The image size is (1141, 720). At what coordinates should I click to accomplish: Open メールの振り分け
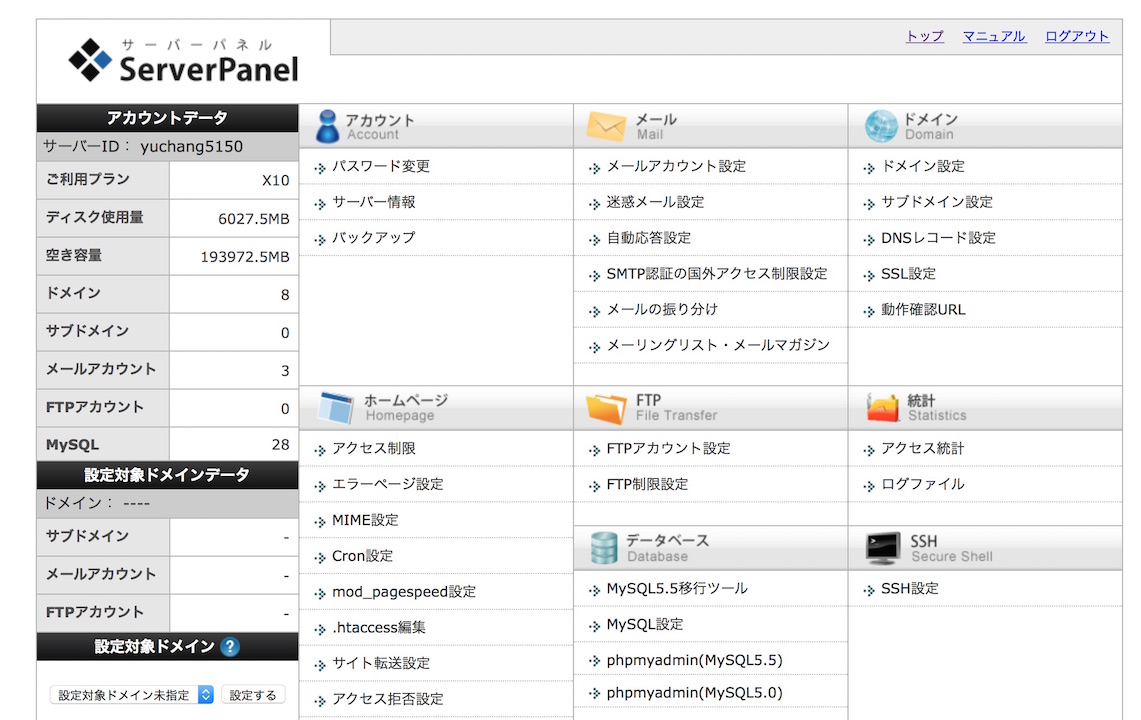pyautogui.click(x=661, y=309)
